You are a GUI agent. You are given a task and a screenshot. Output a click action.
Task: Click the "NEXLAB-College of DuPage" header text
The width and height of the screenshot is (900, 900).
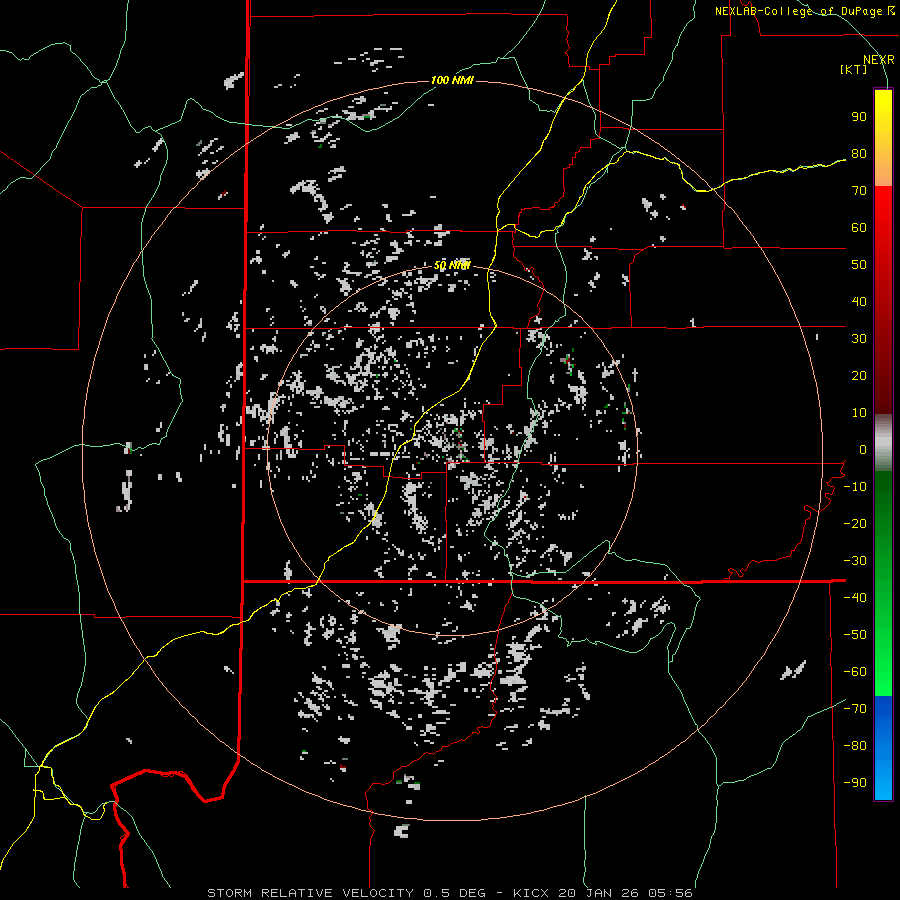(799, 11)
